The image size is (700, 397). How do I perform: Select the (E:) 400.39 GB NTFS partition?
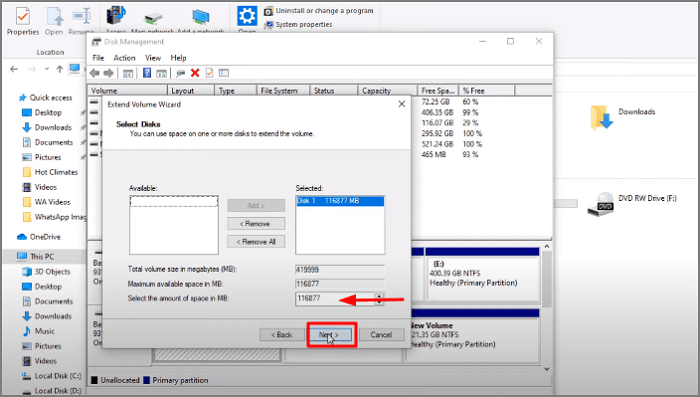482,274
